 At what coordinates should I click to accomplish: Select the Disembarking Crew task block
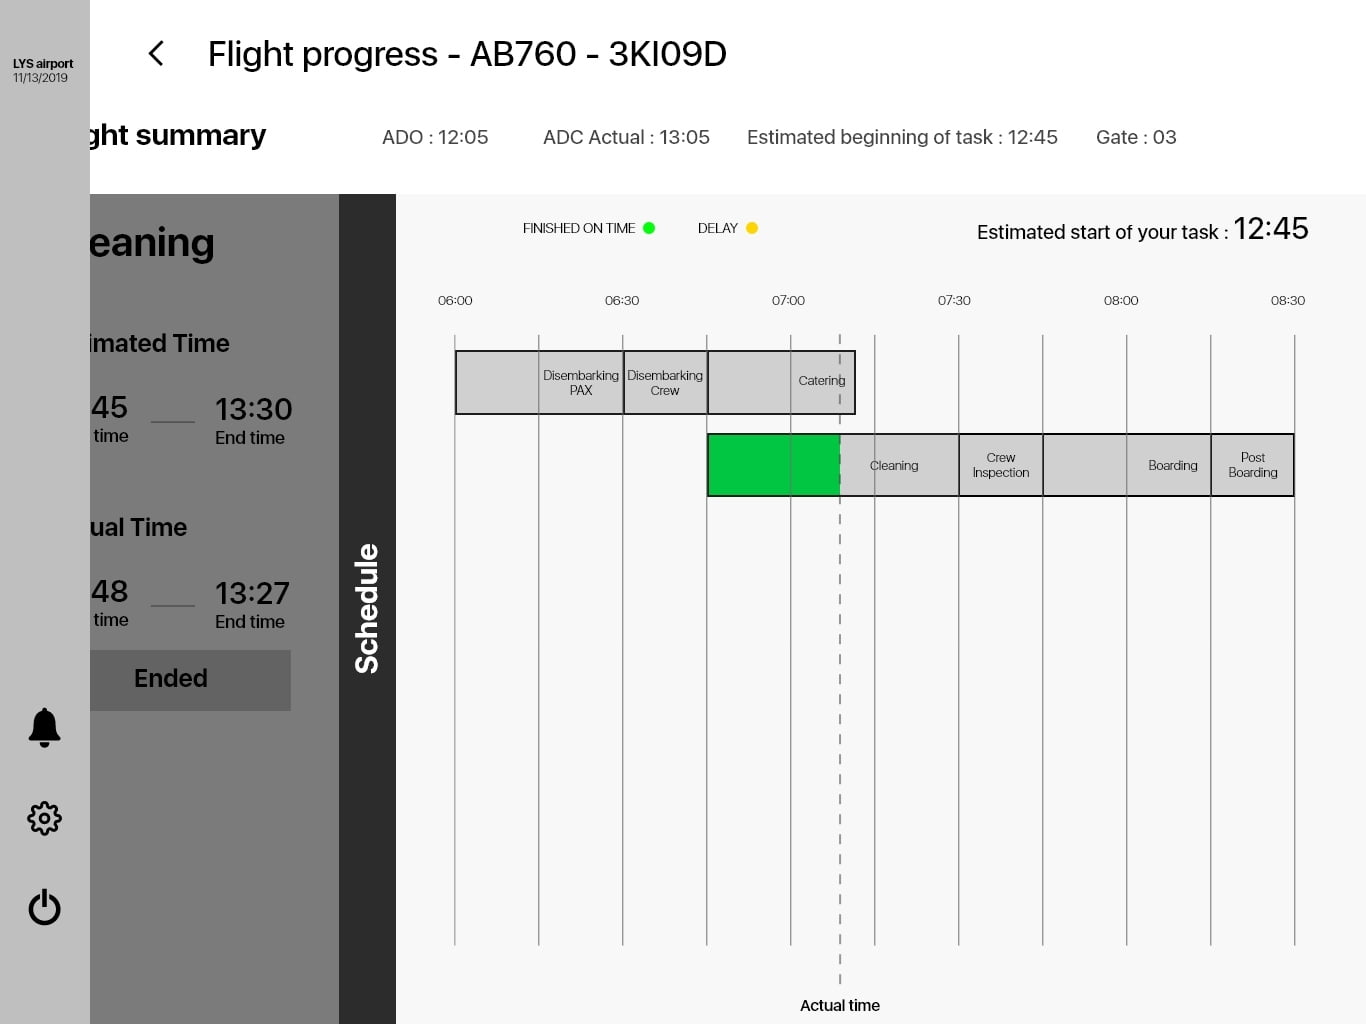(665, 382)
